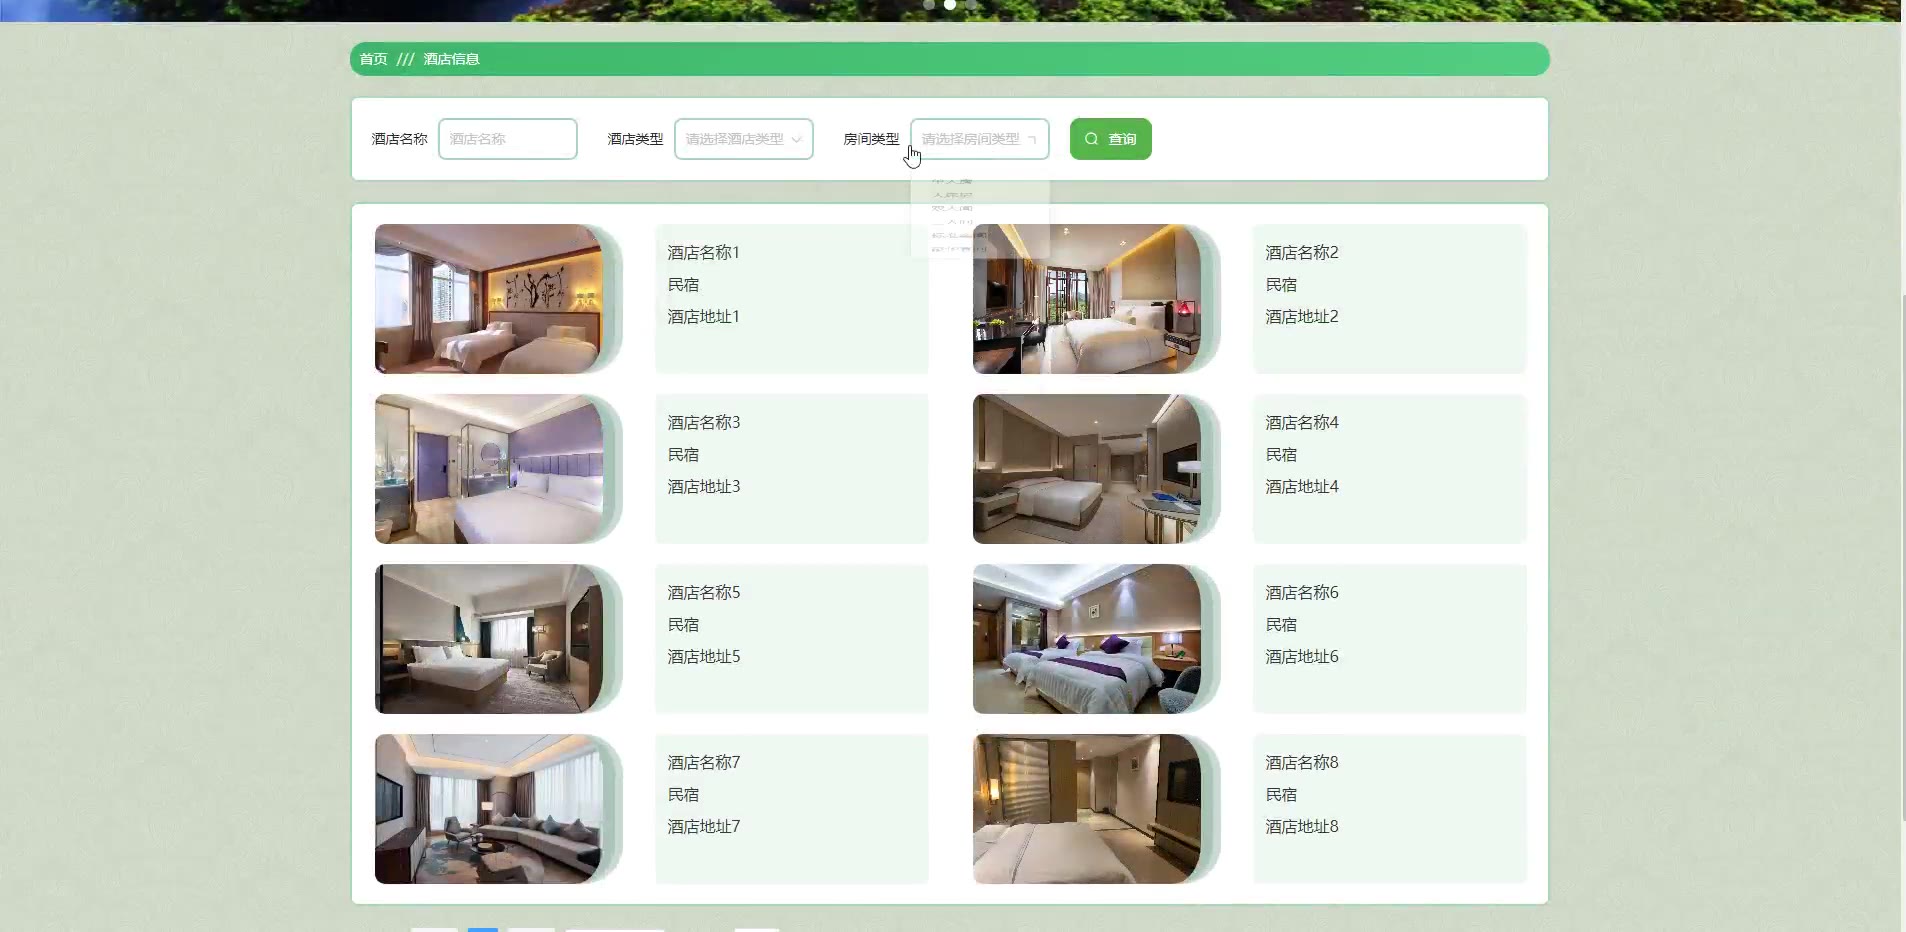Click the 酒店地址6 address text
The width and height of the screenshot is (1906, 932).
point(1302,657)
